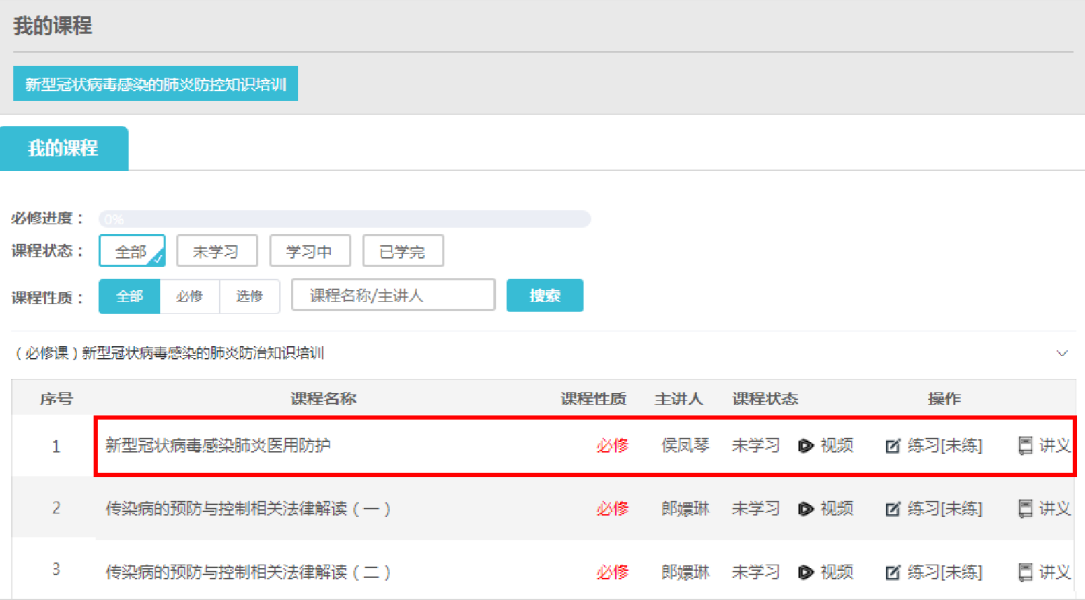1085x600 pixels.
Task: Collapse the 必修课 course section chevron
Action: 1062,353
